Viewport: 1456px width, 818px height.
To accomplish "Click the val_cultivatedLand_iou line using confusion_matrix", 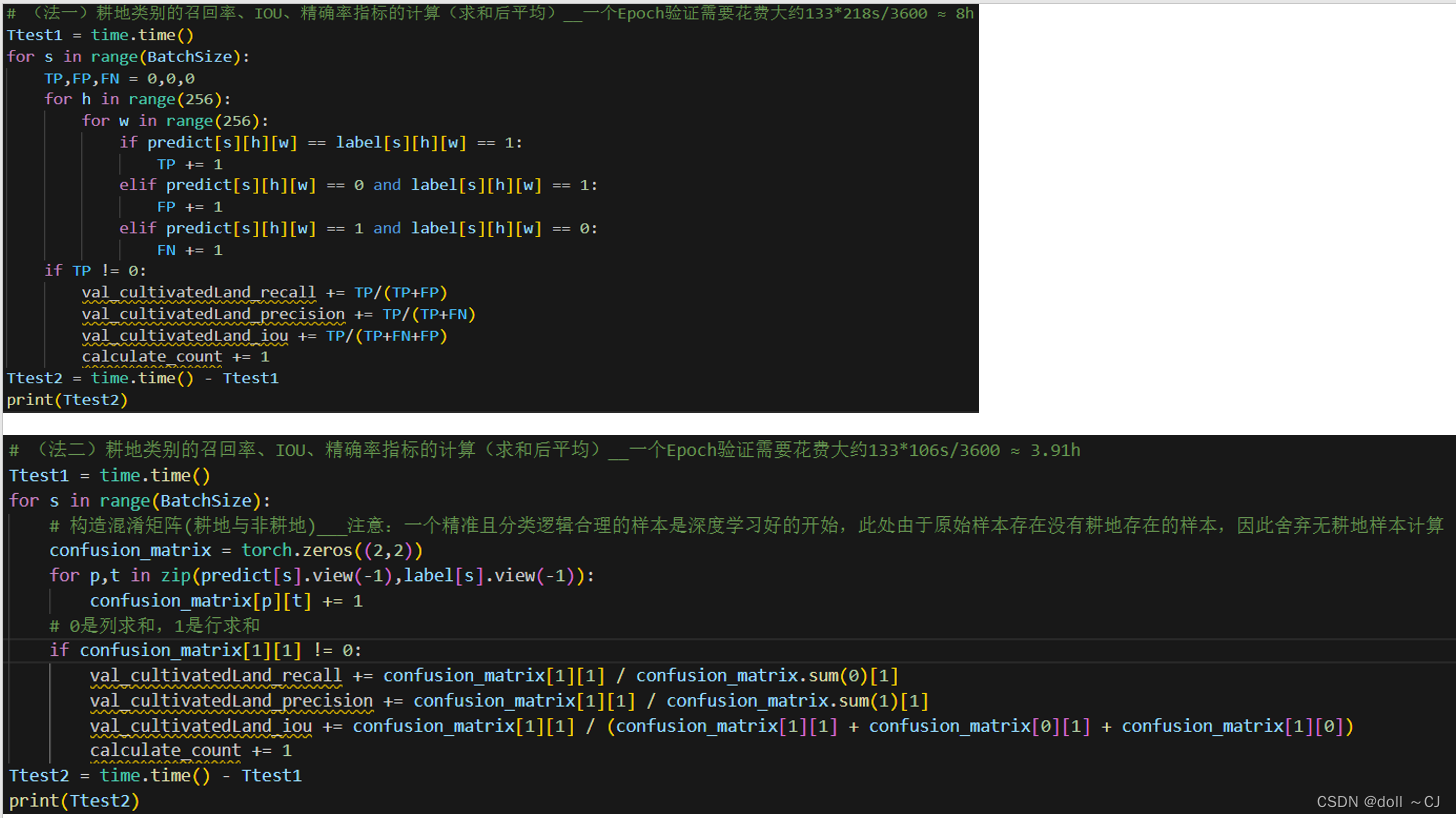I will click(721, 726).
